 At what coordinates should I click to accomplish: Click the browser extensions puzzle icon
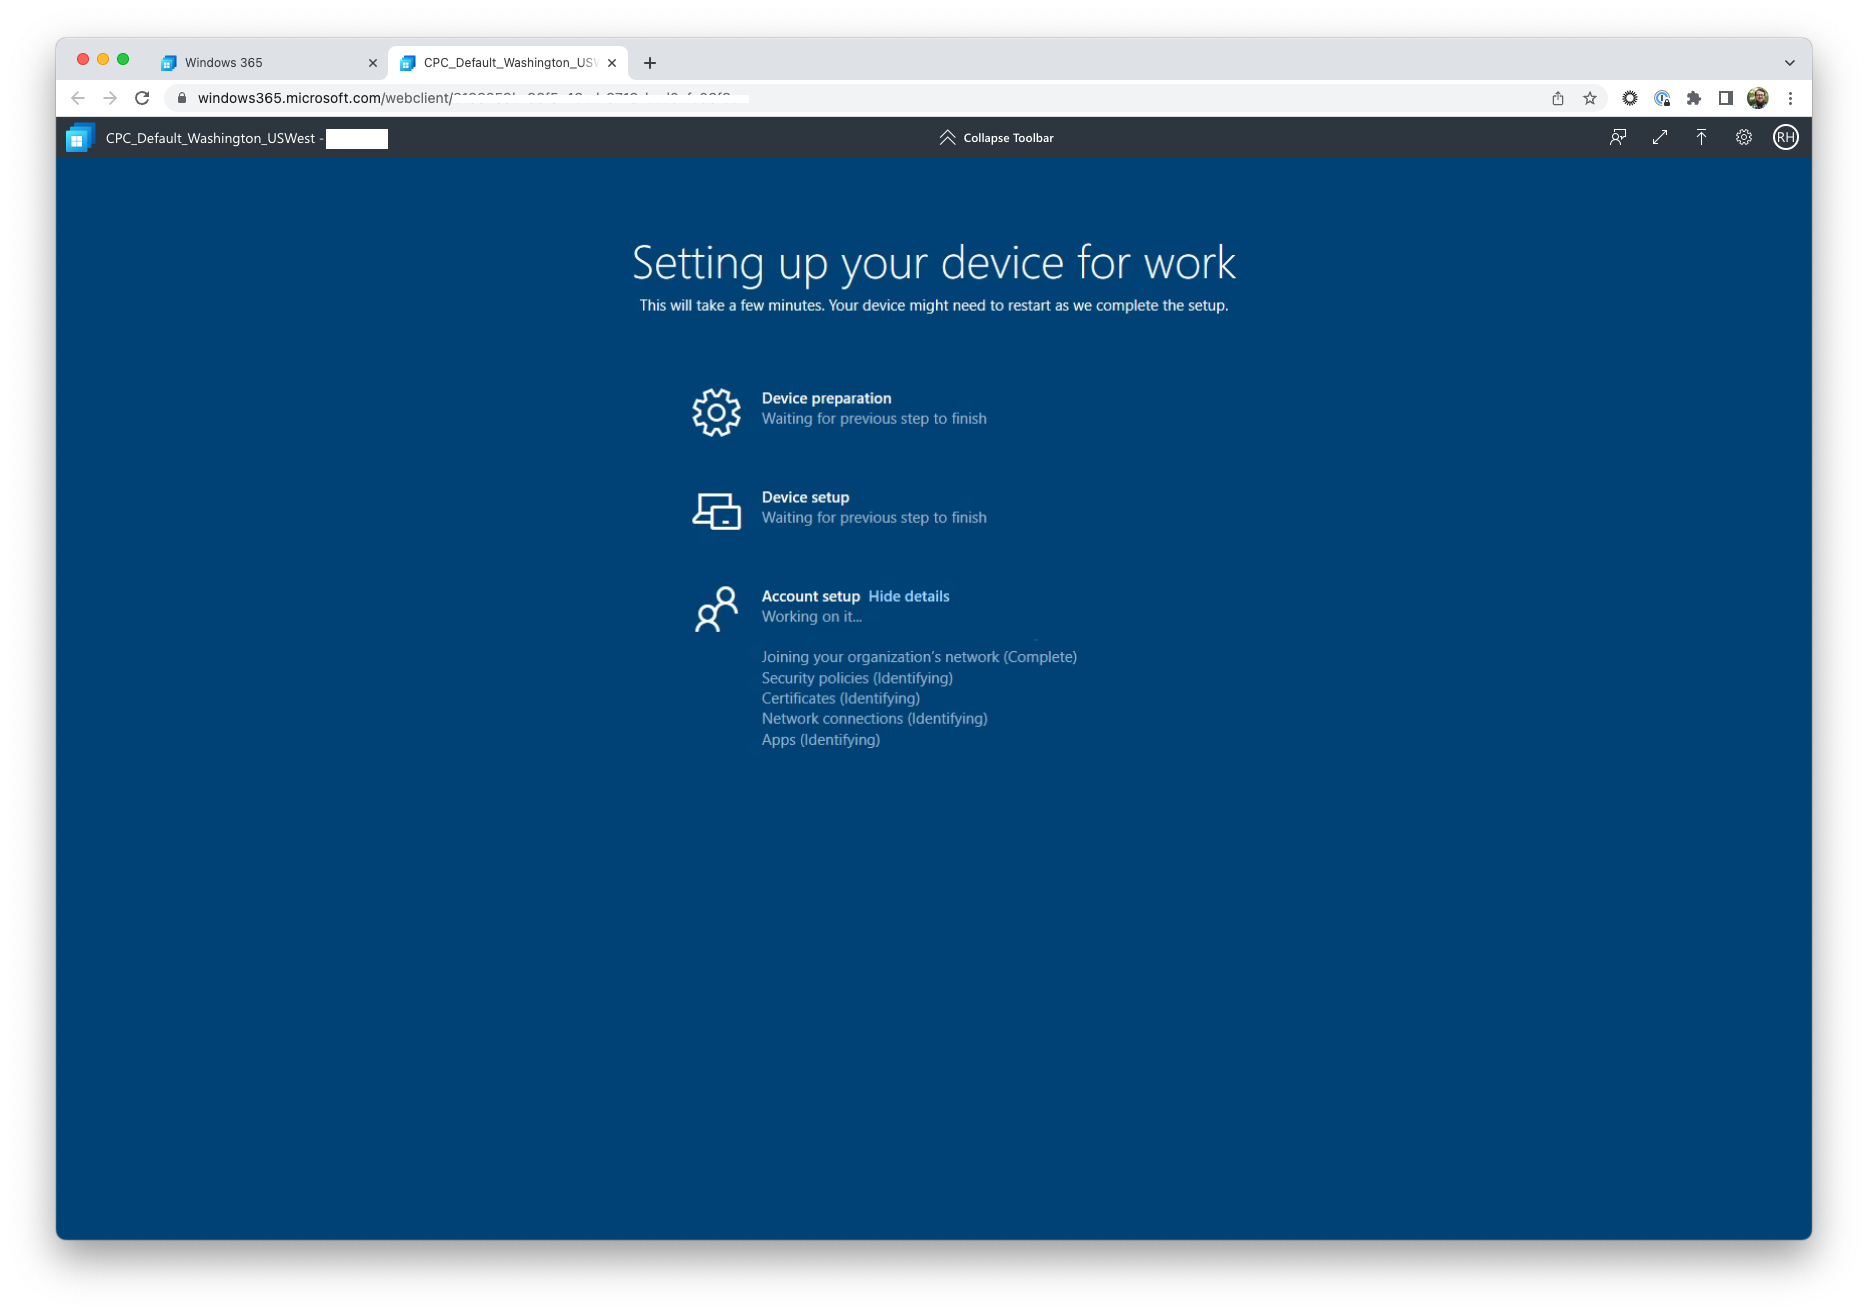pos(1694,98)
